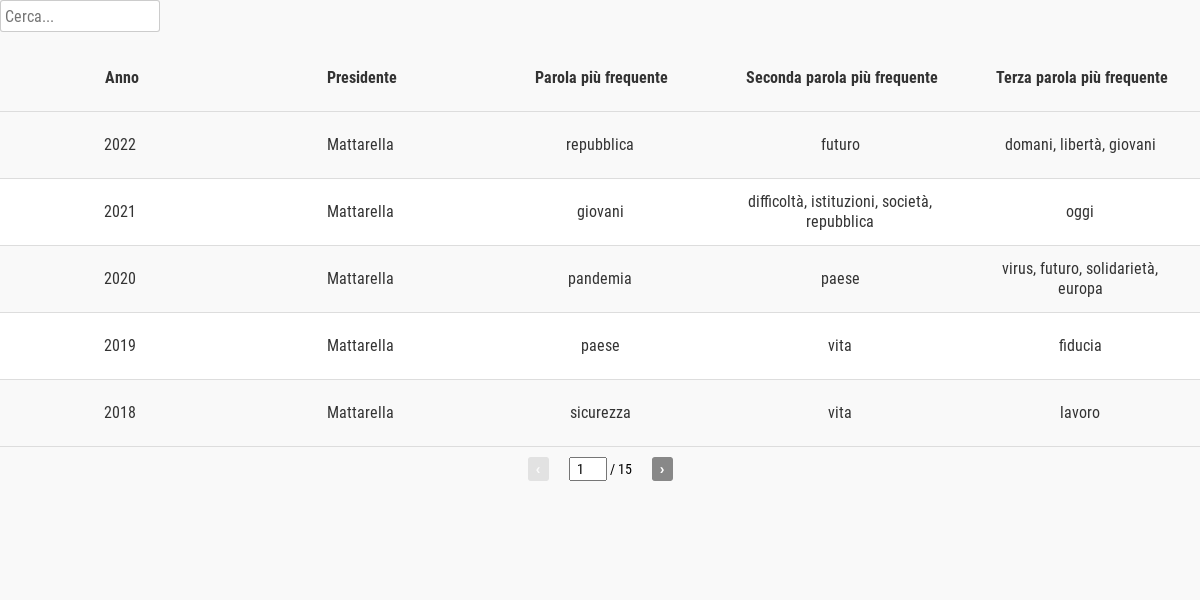Sort by Presidente column header
1200x600 pixels.
coord(362,78)
